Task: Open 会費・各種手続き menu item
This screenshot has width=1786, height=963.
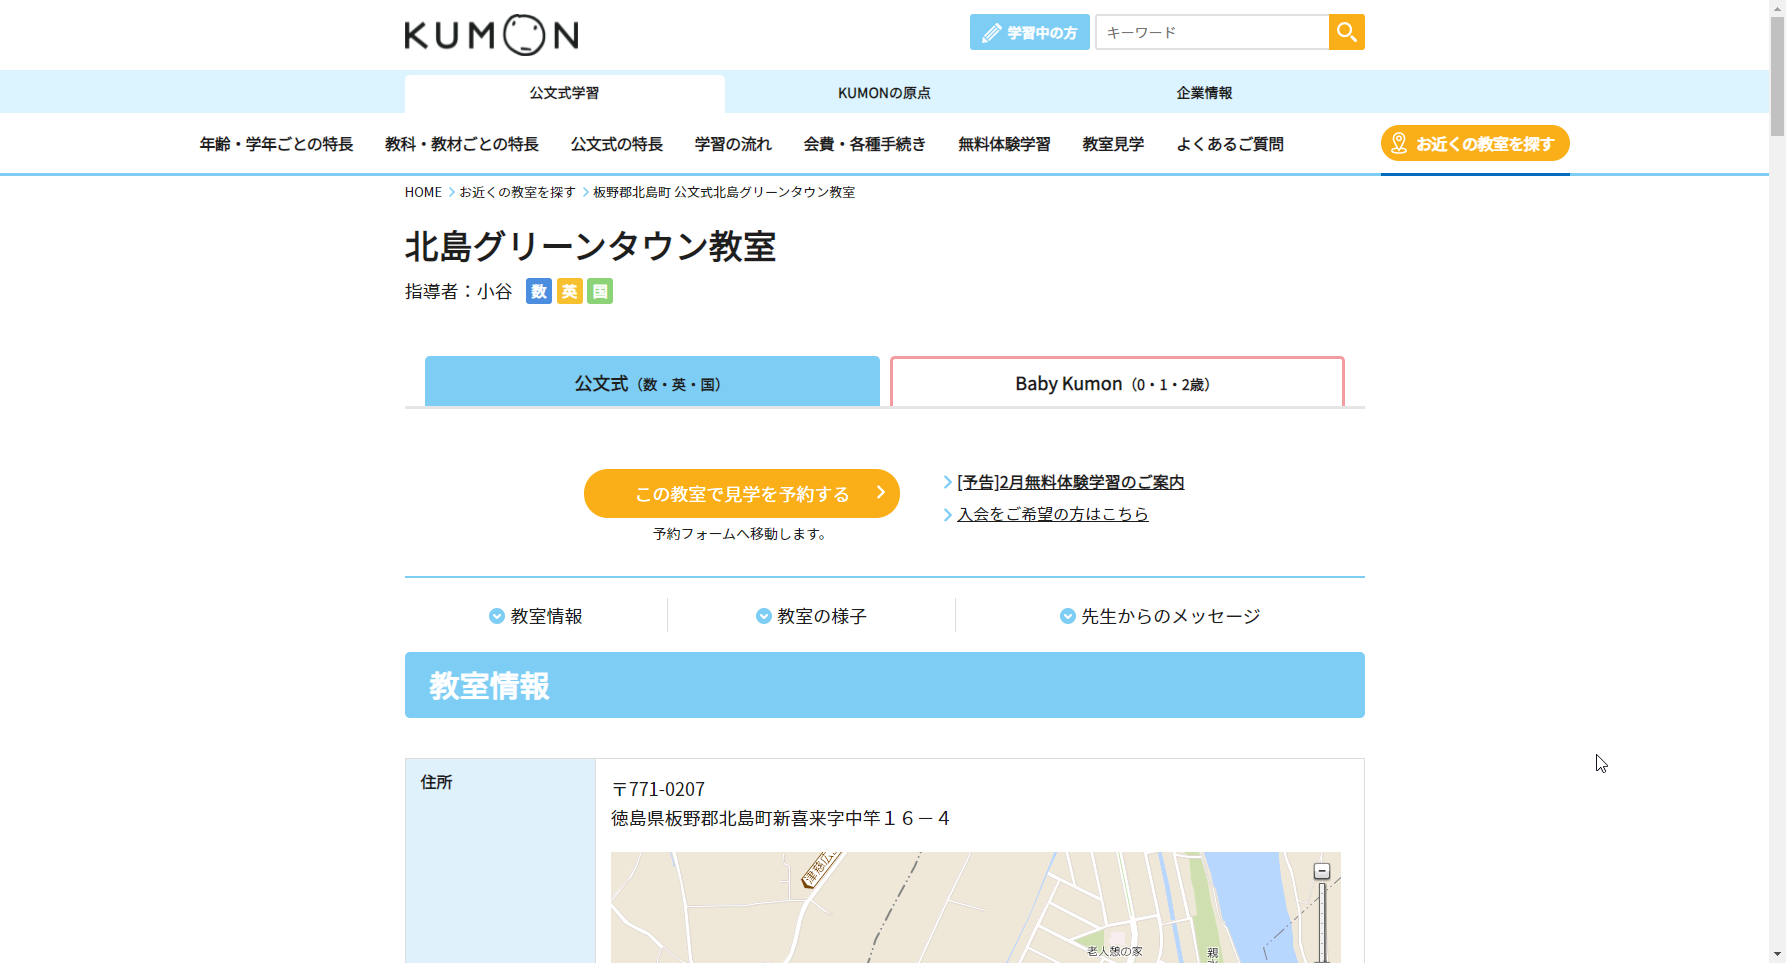Action: 865,144
